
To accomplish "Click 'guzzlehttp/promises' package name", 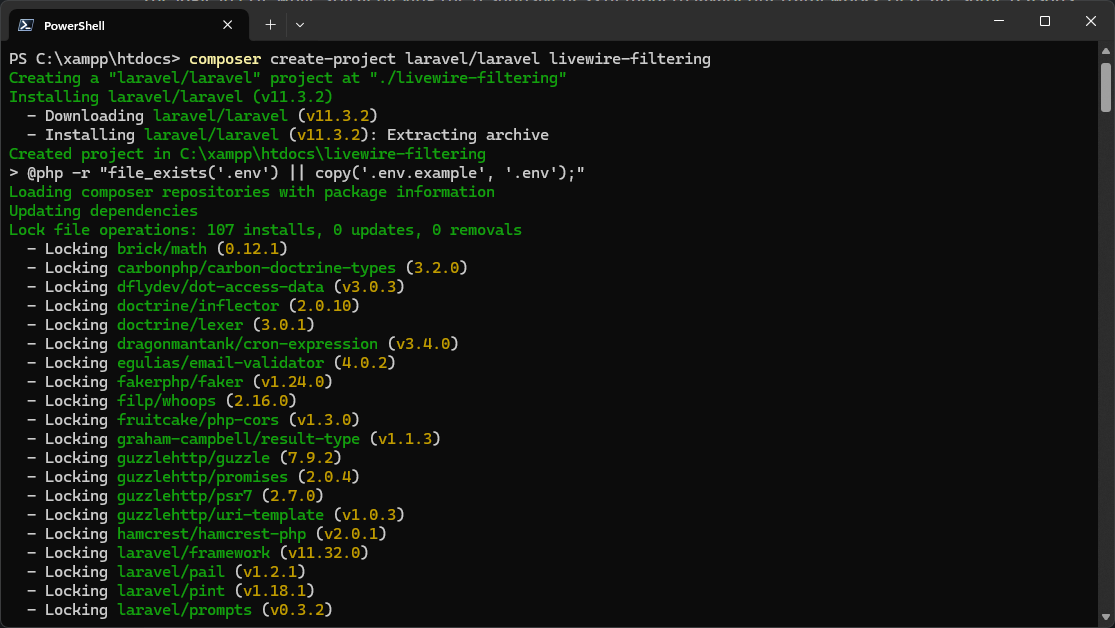I will (x=203, y=477).
